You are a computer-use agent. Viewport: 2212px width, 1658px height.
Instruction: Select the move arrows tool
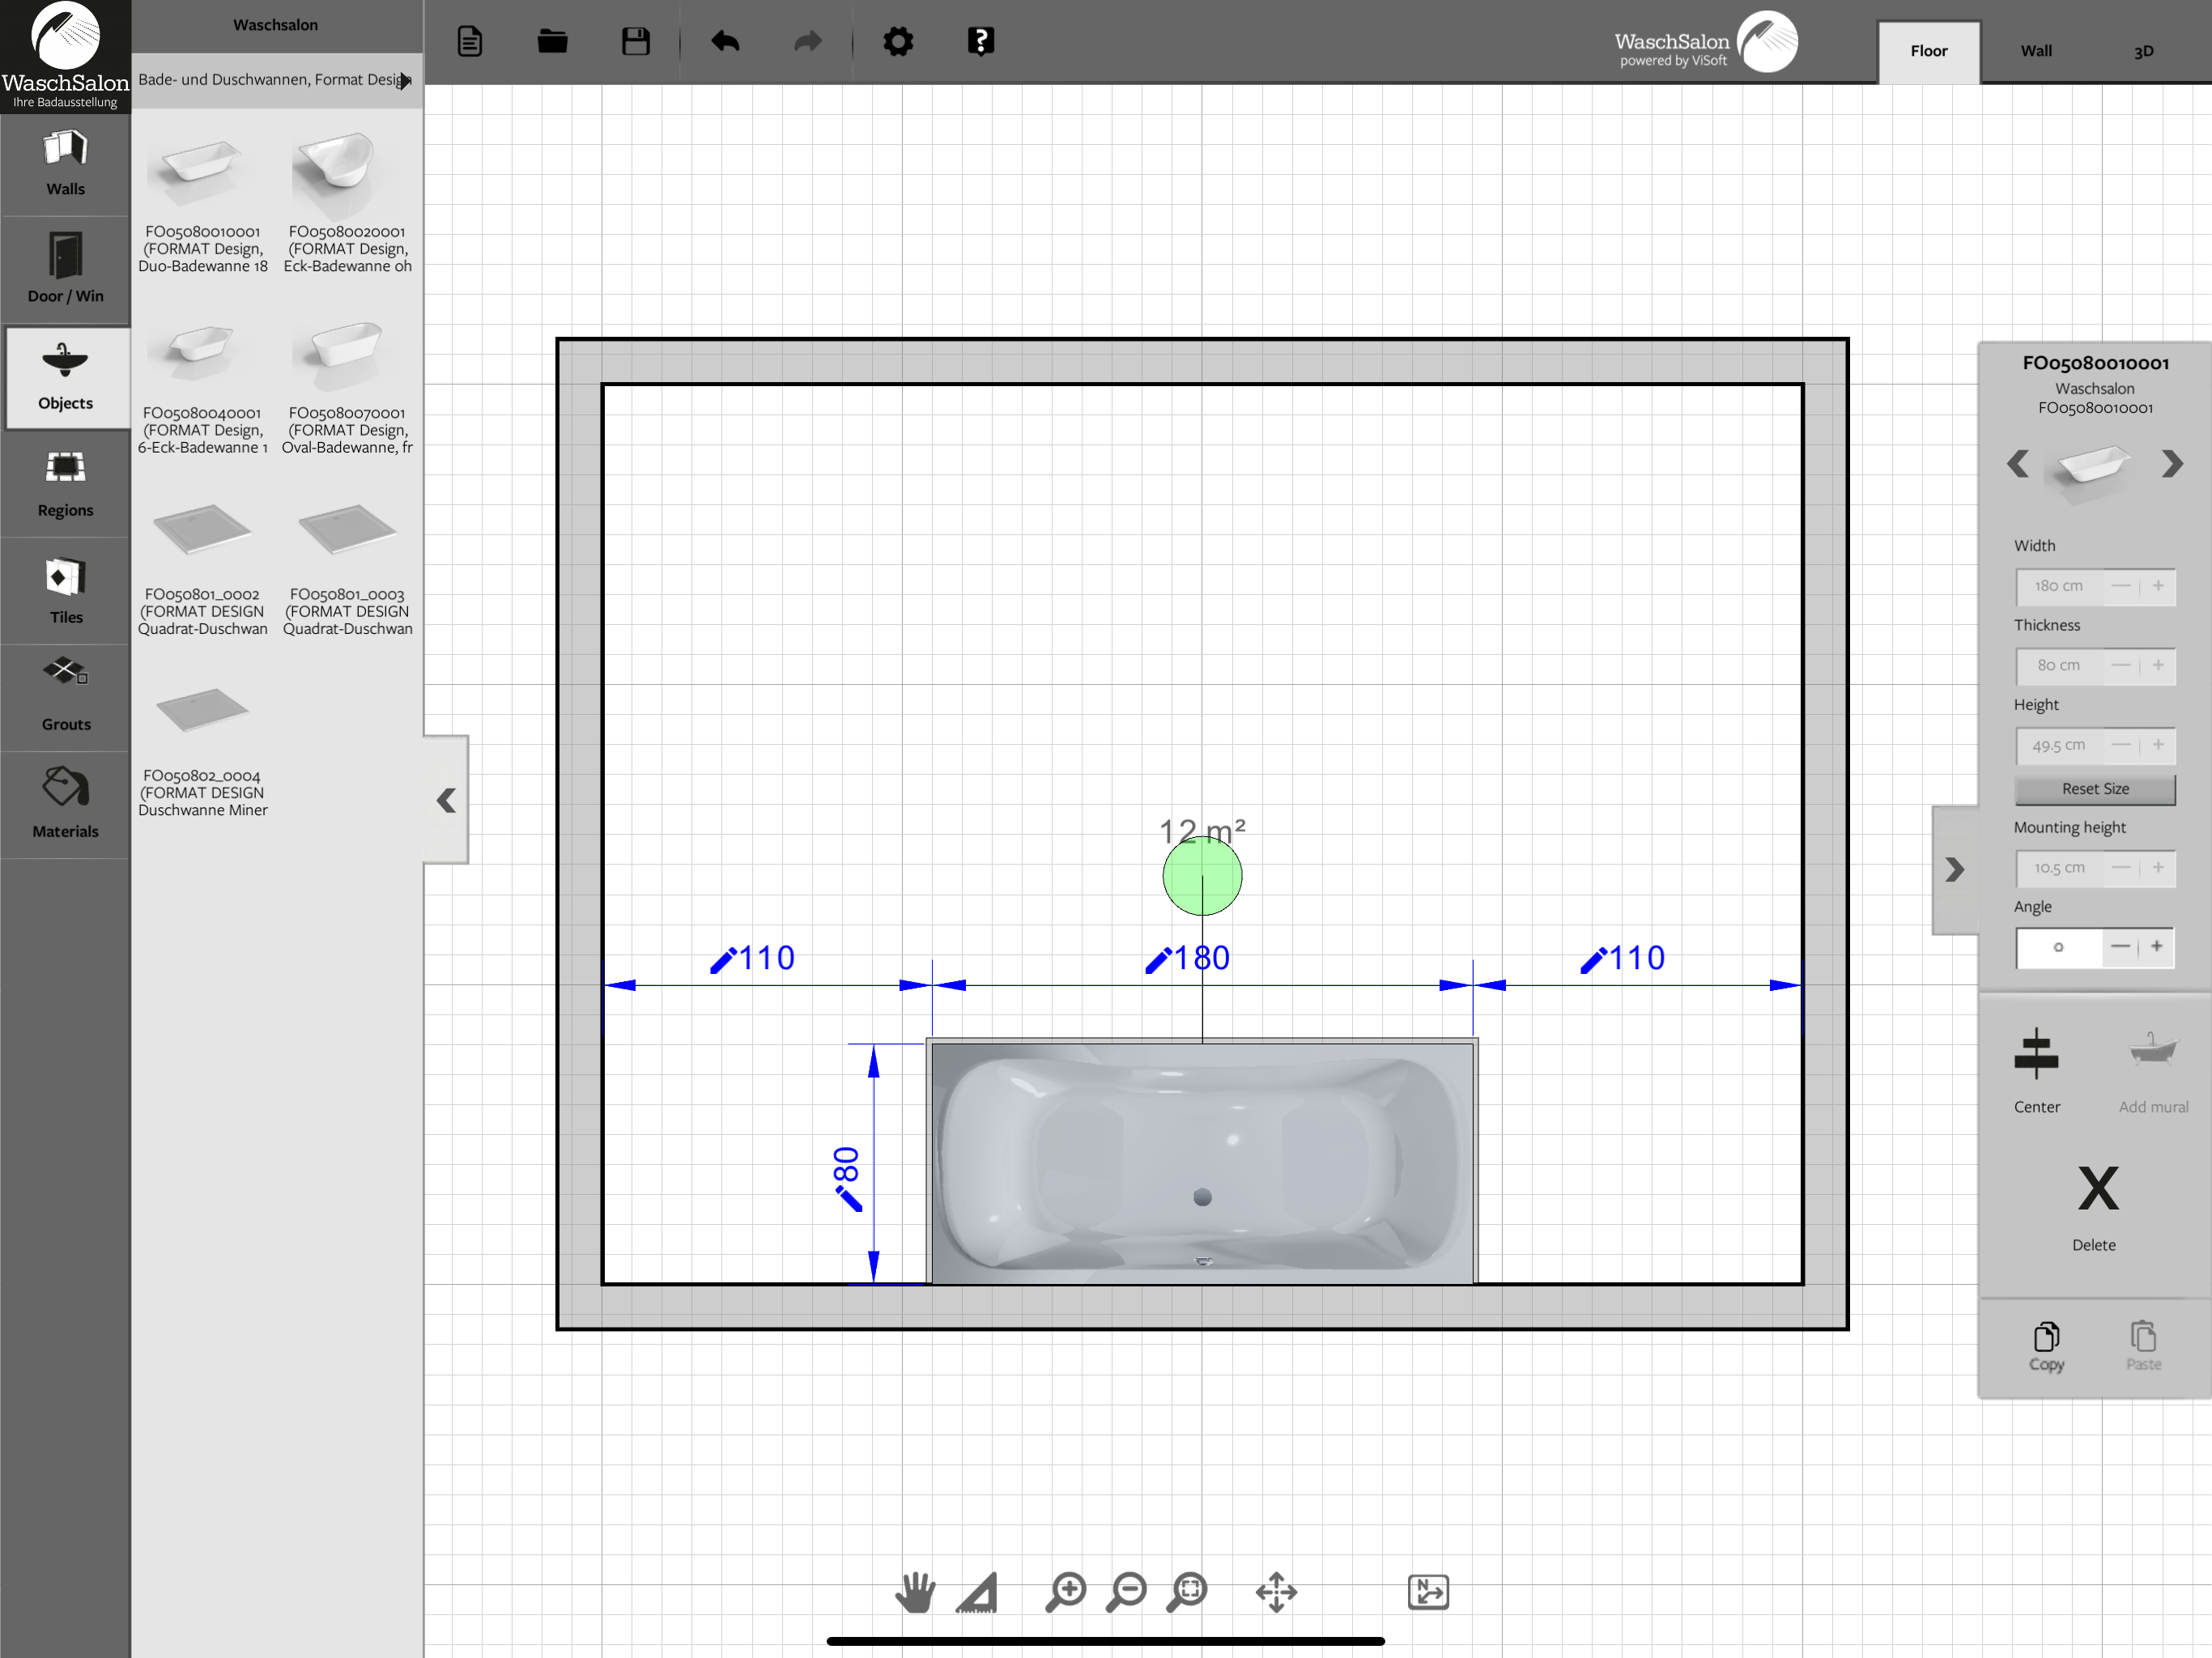(x=1276, y=1591)
